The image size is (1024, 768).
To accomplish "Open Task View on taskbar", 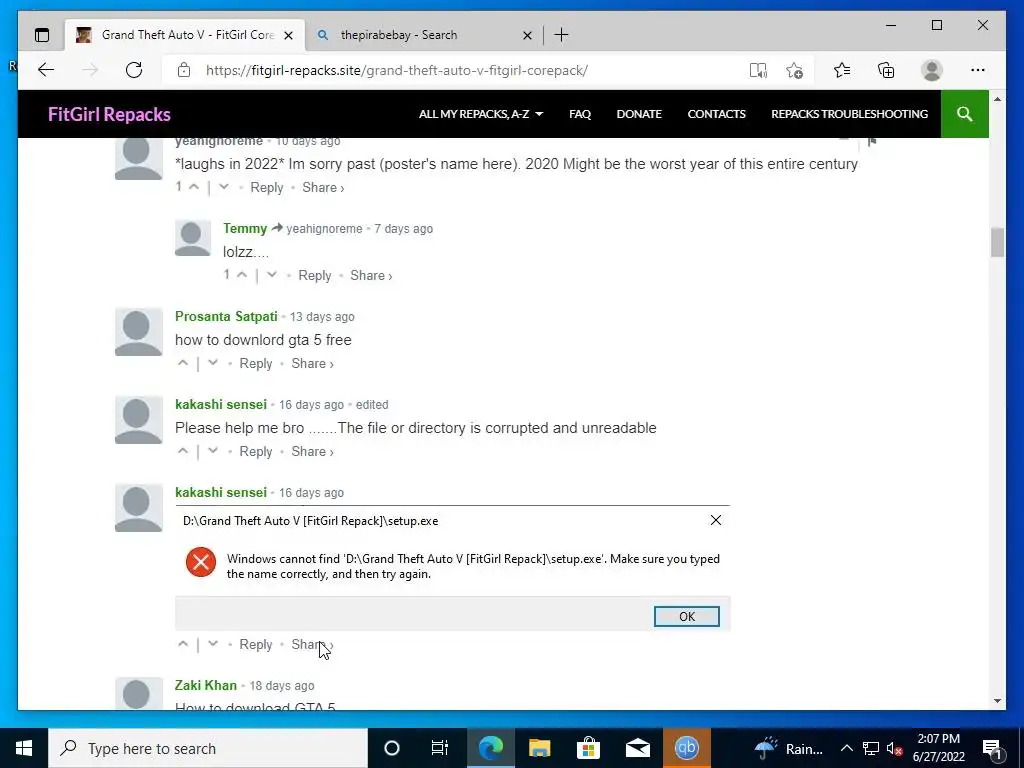I will tap(440, 748).
